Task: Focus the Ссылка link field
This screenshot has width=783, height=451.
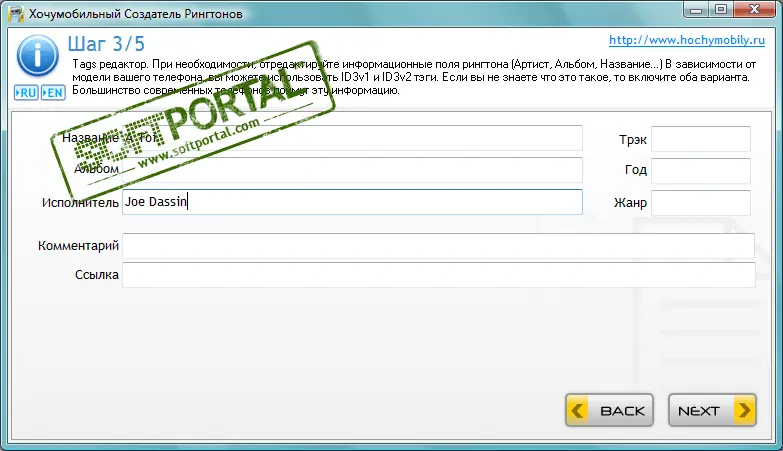Action: pyautogui.click(x=438, y=275)
